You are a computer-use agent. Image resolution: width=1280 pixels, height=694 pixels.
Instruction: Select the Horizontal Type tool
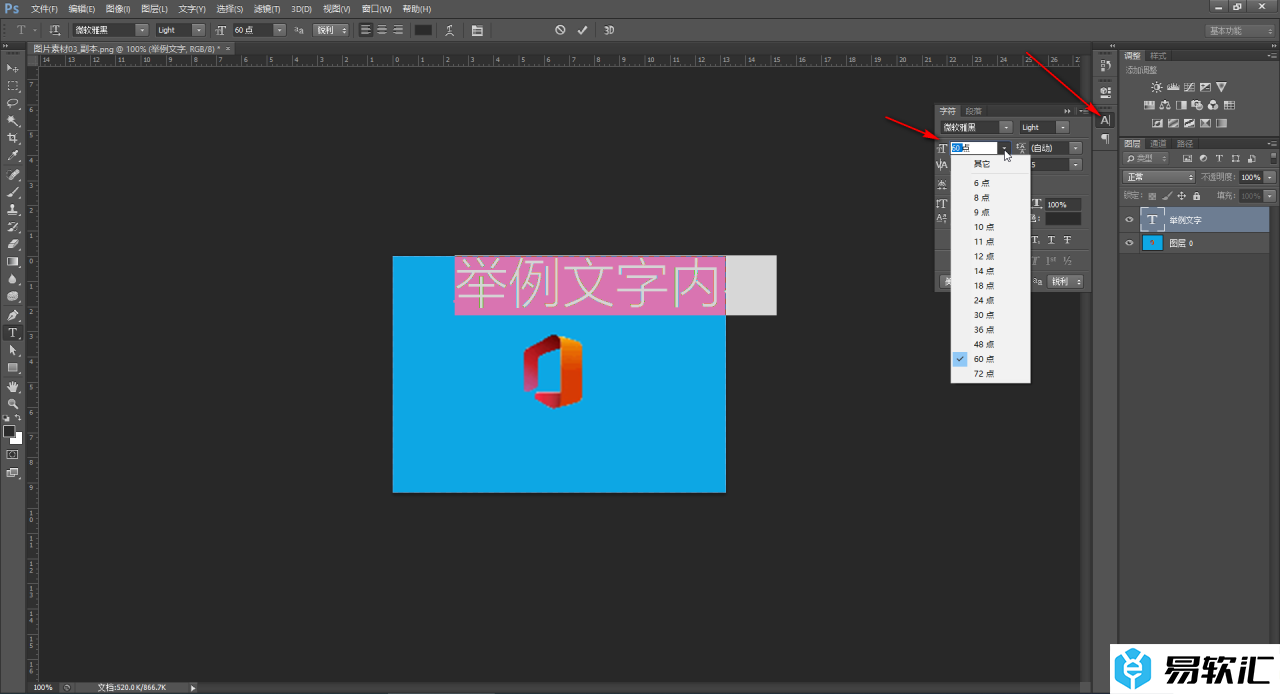click(13, 333)
